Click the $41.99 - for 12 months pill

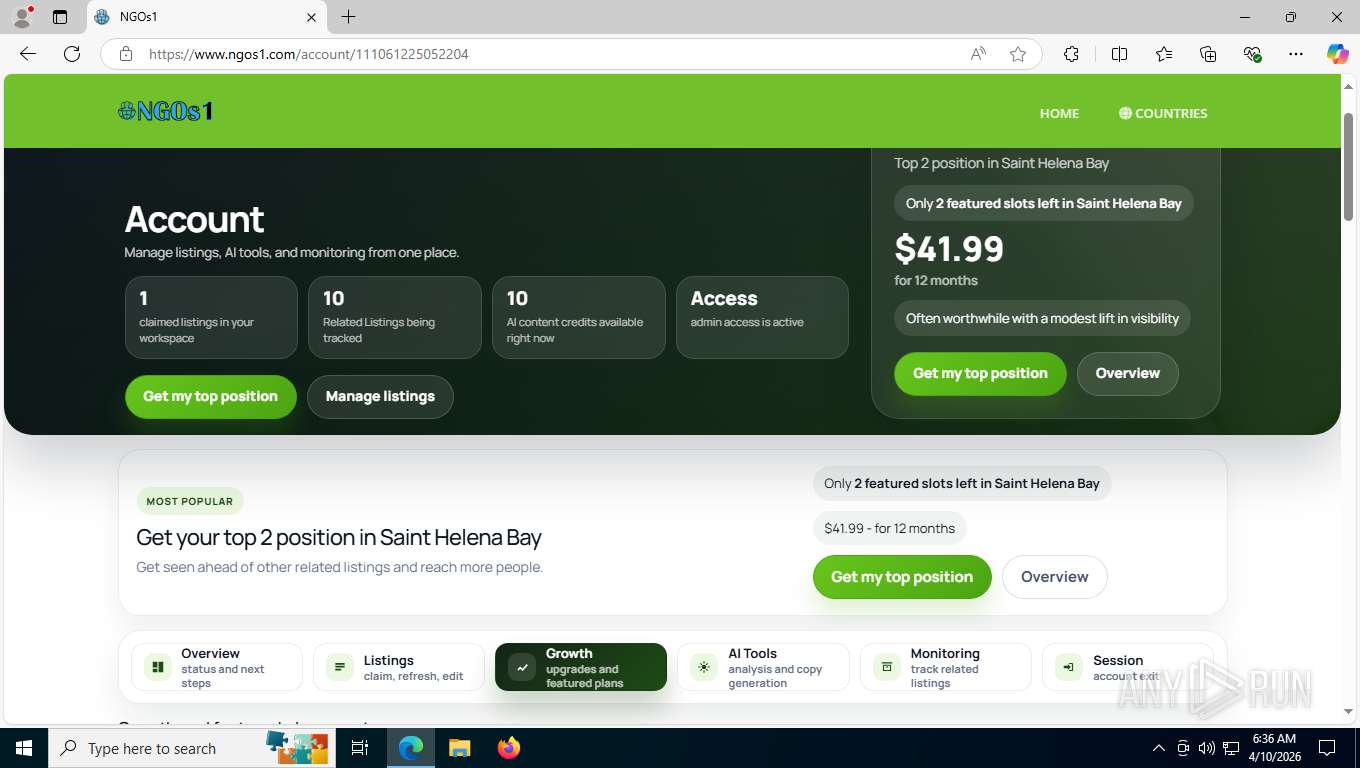tap(890, 528)
